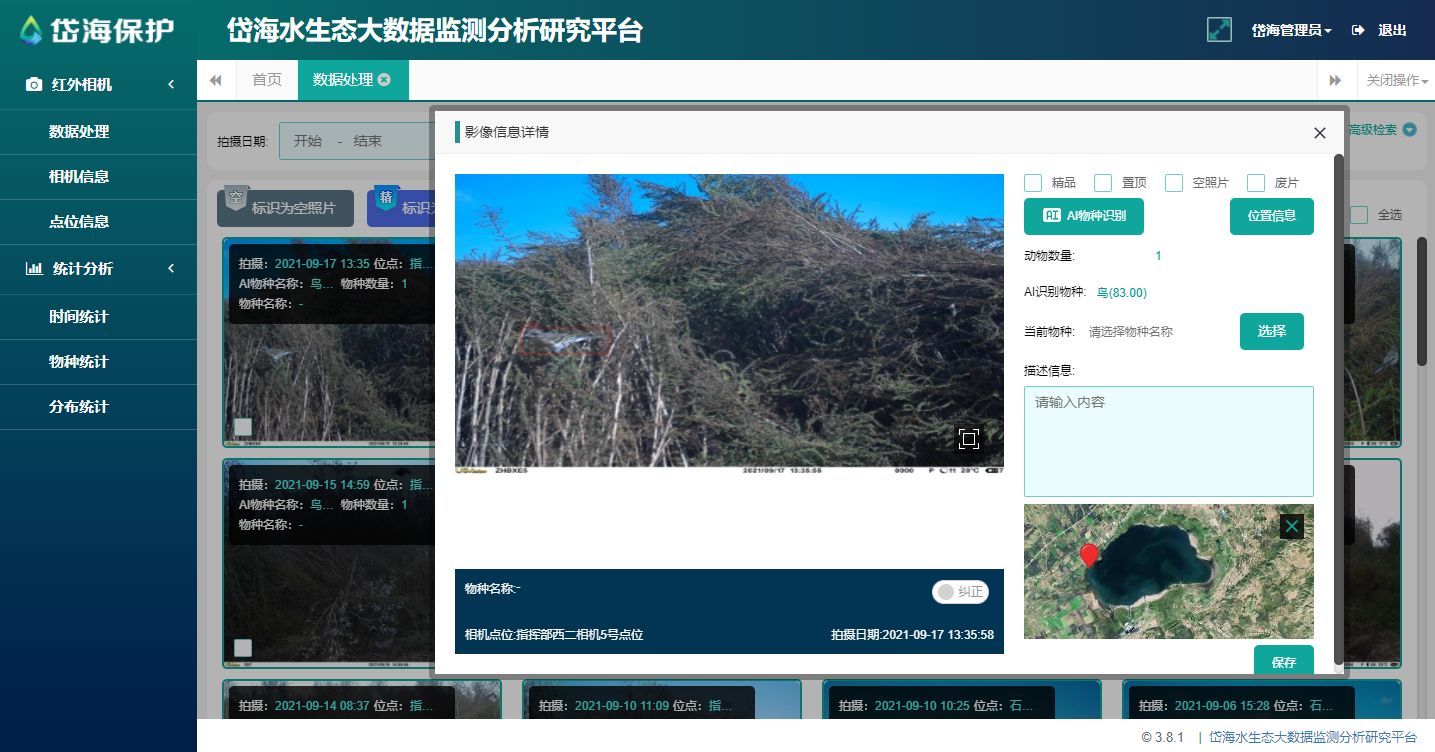
Task: Select the checkbox on the 2021-09-17 13:35 photo card
Action: coord(243,427)
